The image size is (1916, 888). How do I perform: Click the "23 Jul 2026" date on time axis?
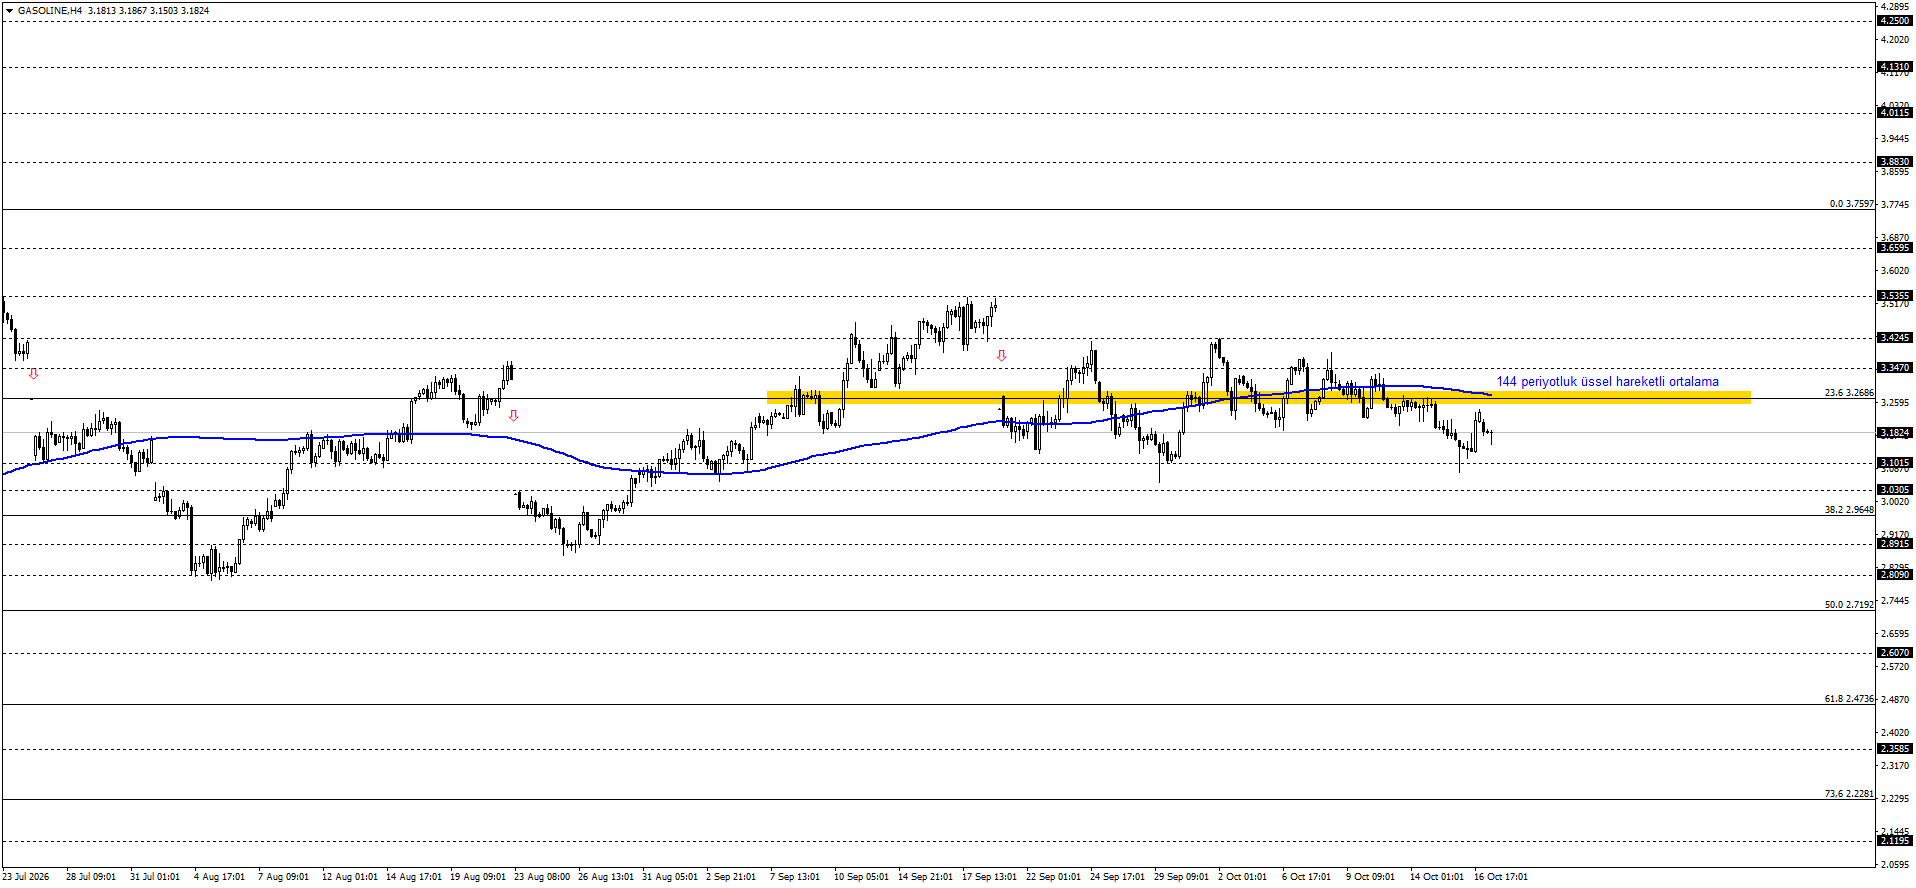(x=26, y=877)
